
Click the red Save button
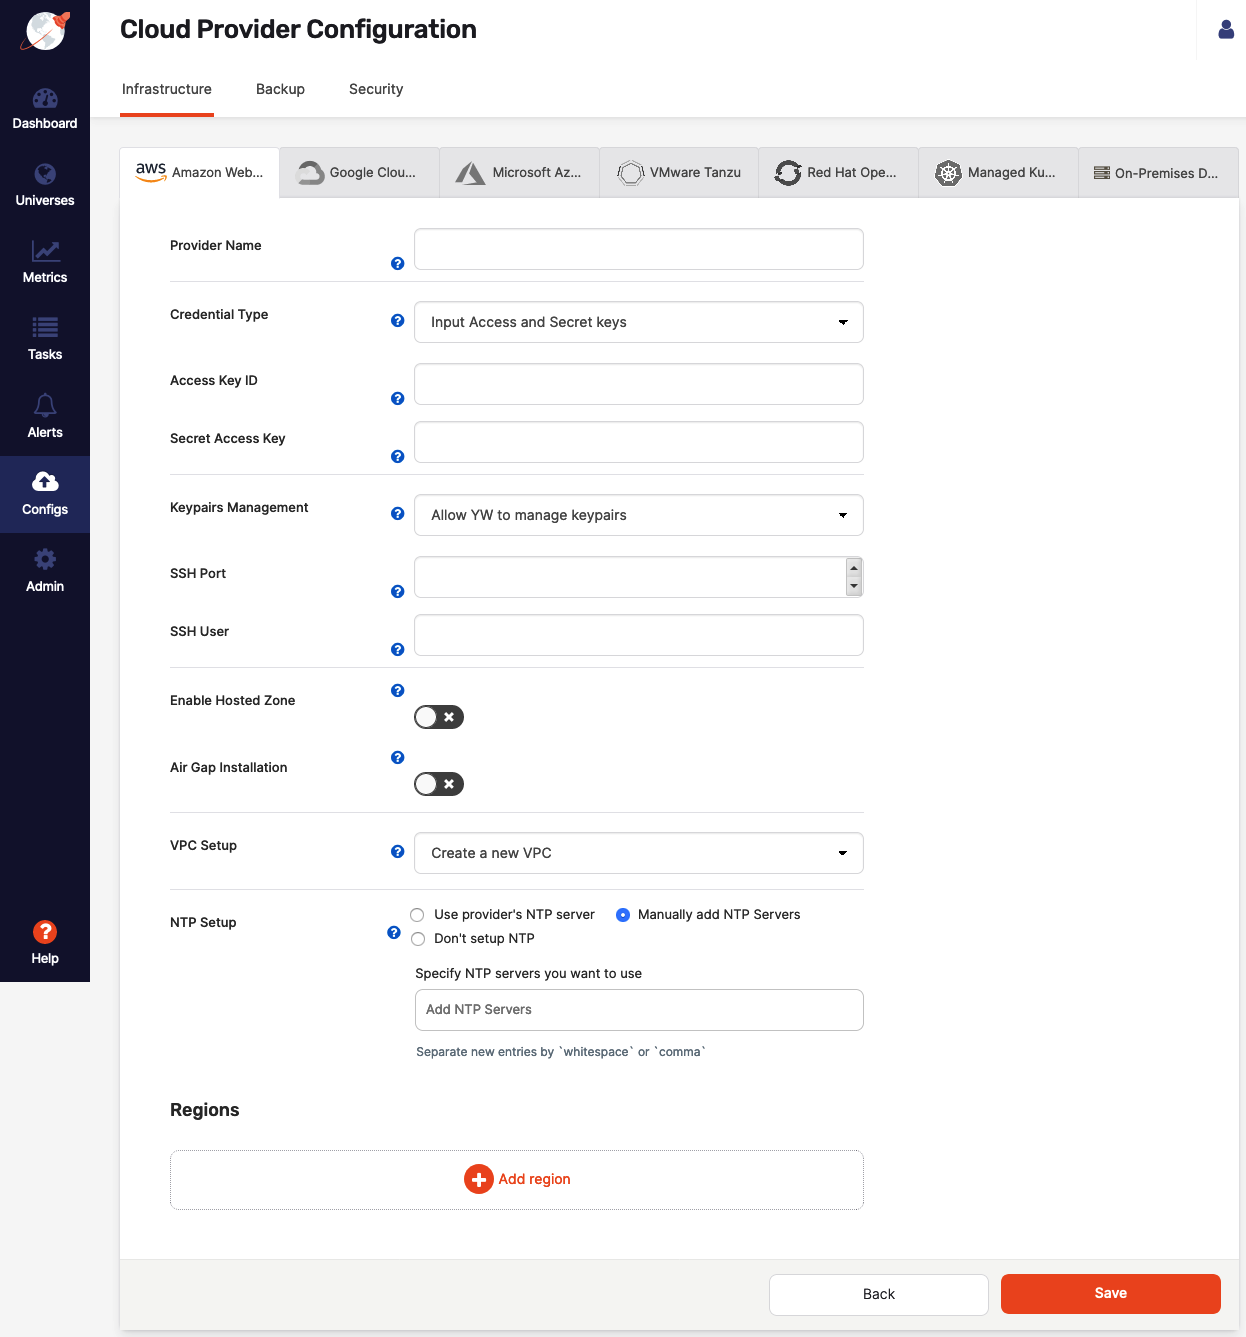pos(1110,1294)
